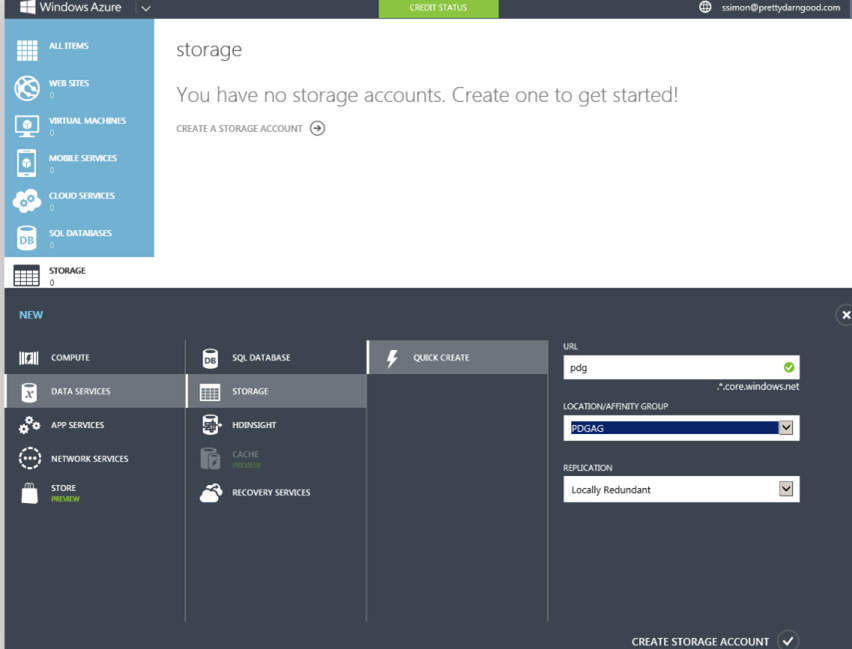Choose COMPUTE label in the NEW panel
852x649 pixels.
tap(70, 358)
